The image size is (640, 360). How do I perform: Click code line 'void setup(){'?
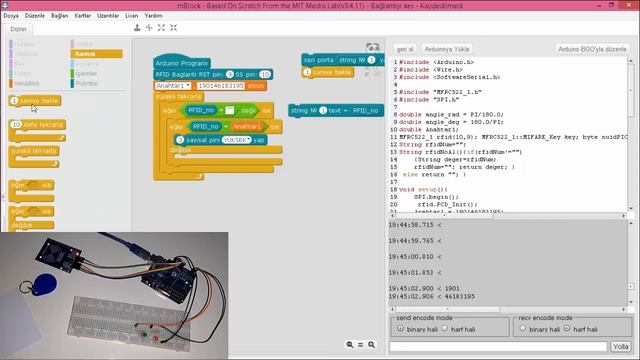(423, 189)
